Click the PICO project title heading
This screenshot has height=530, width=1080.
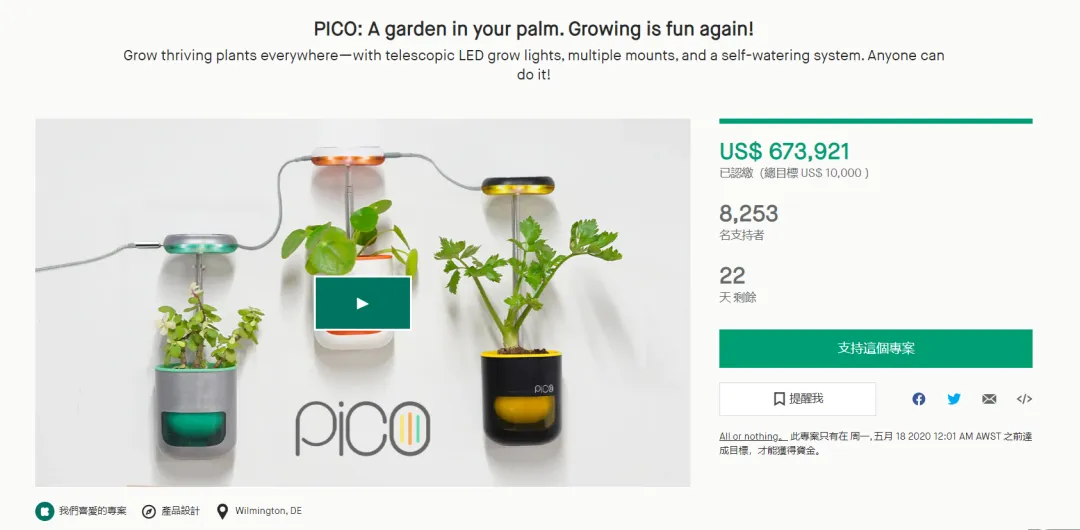coord(533,29)
